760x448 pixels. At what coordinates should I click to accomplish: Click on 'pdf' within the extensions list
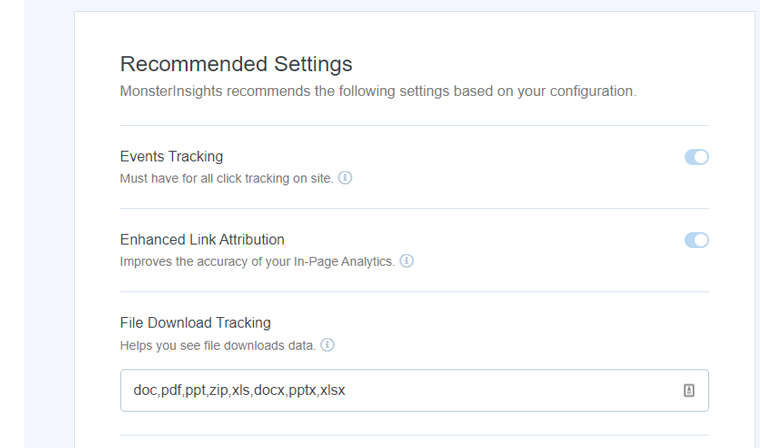tap(171, 390)
